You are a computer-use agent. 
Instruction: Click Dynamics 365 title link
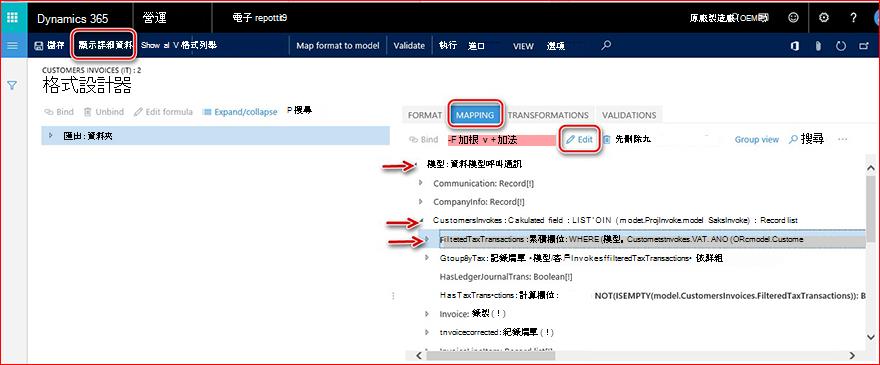coord(72,19)
